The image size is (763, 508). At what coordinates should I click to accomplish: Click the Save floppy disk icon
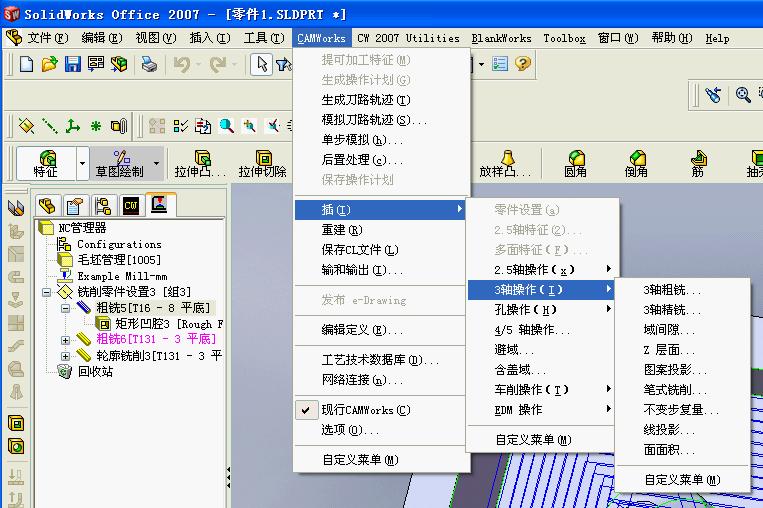tap(73, 64)
